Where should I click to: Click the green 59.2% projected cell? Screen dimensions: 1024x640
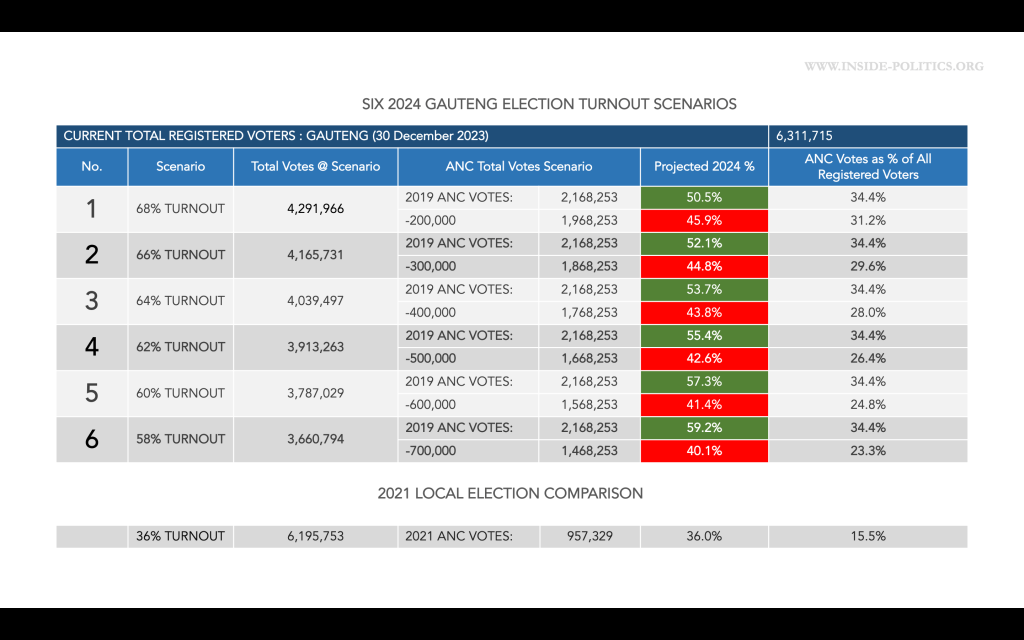tap(704, 428)
